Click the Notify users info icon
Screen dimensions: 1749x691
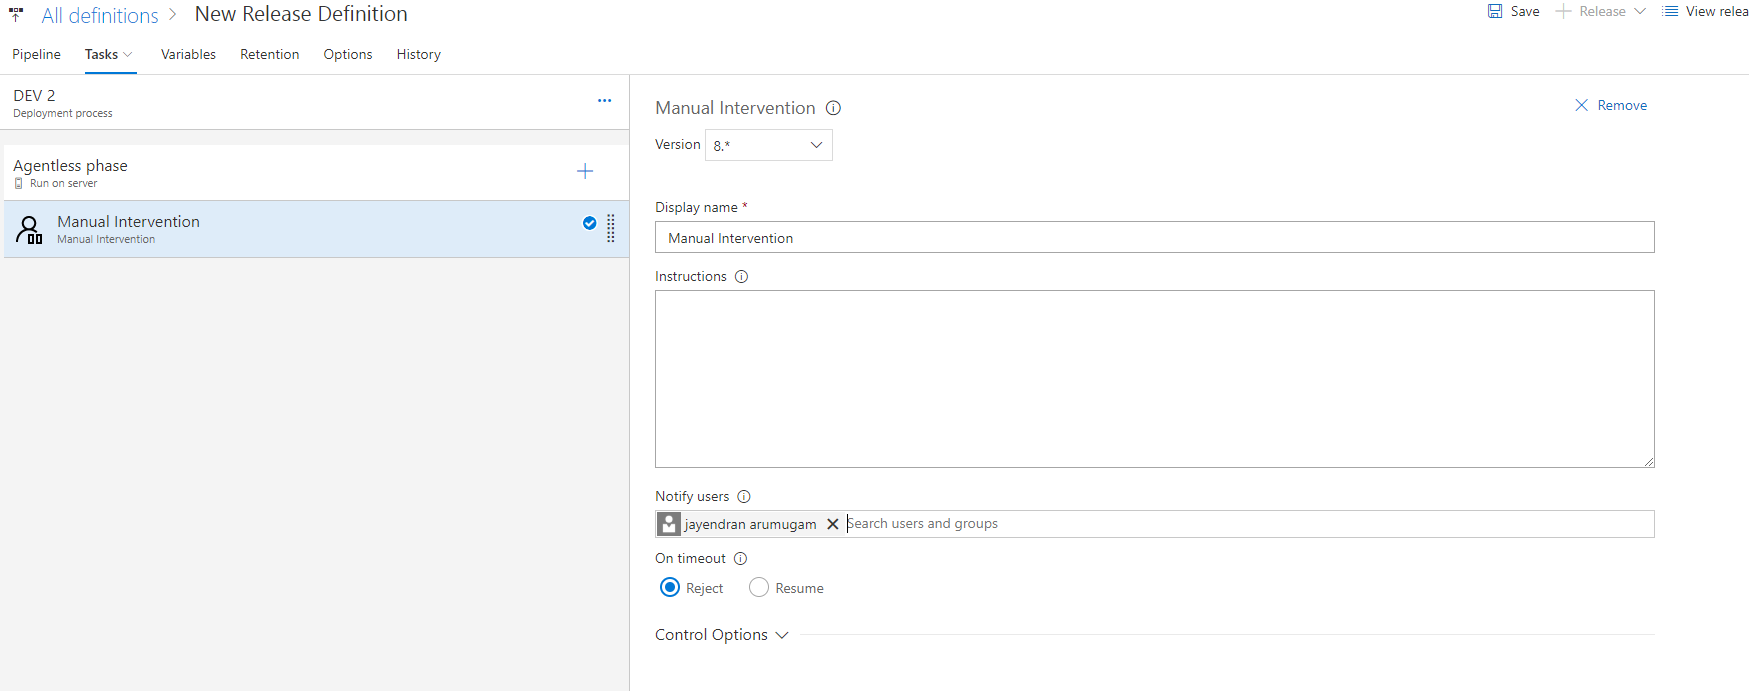click(x=744, y=497)
